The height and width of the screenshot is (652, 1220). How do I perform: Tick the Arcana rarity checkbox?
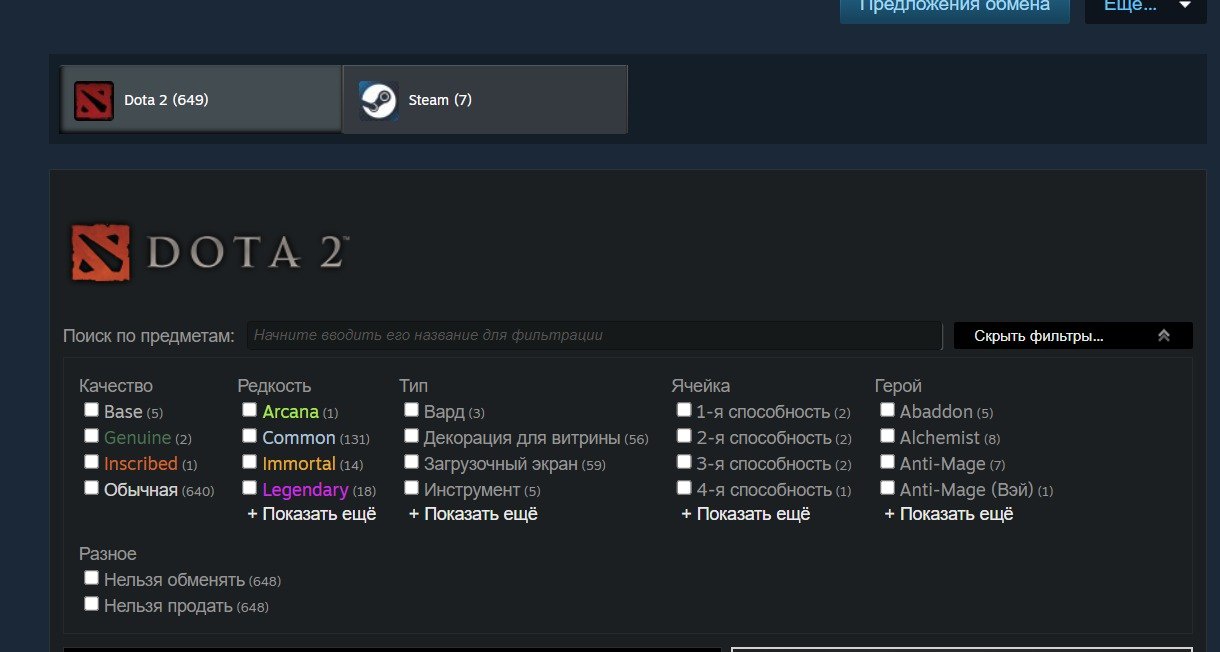pos(250,410)
